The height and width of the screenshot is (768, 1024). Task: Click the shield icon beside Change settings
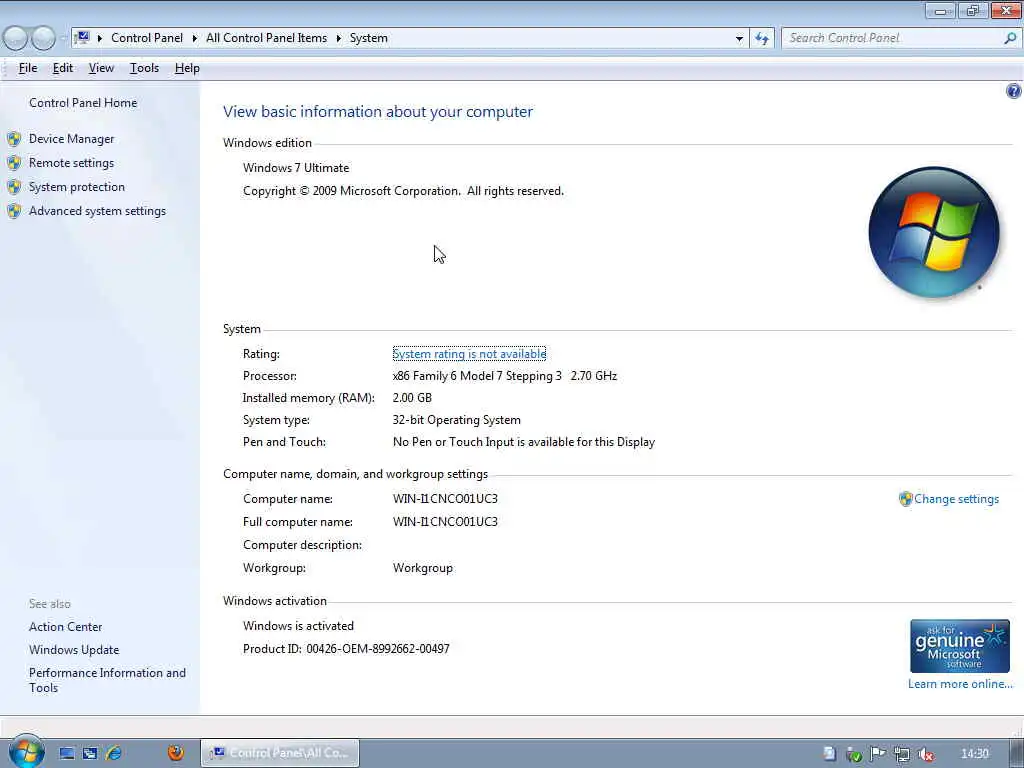[x=905, y=499]
